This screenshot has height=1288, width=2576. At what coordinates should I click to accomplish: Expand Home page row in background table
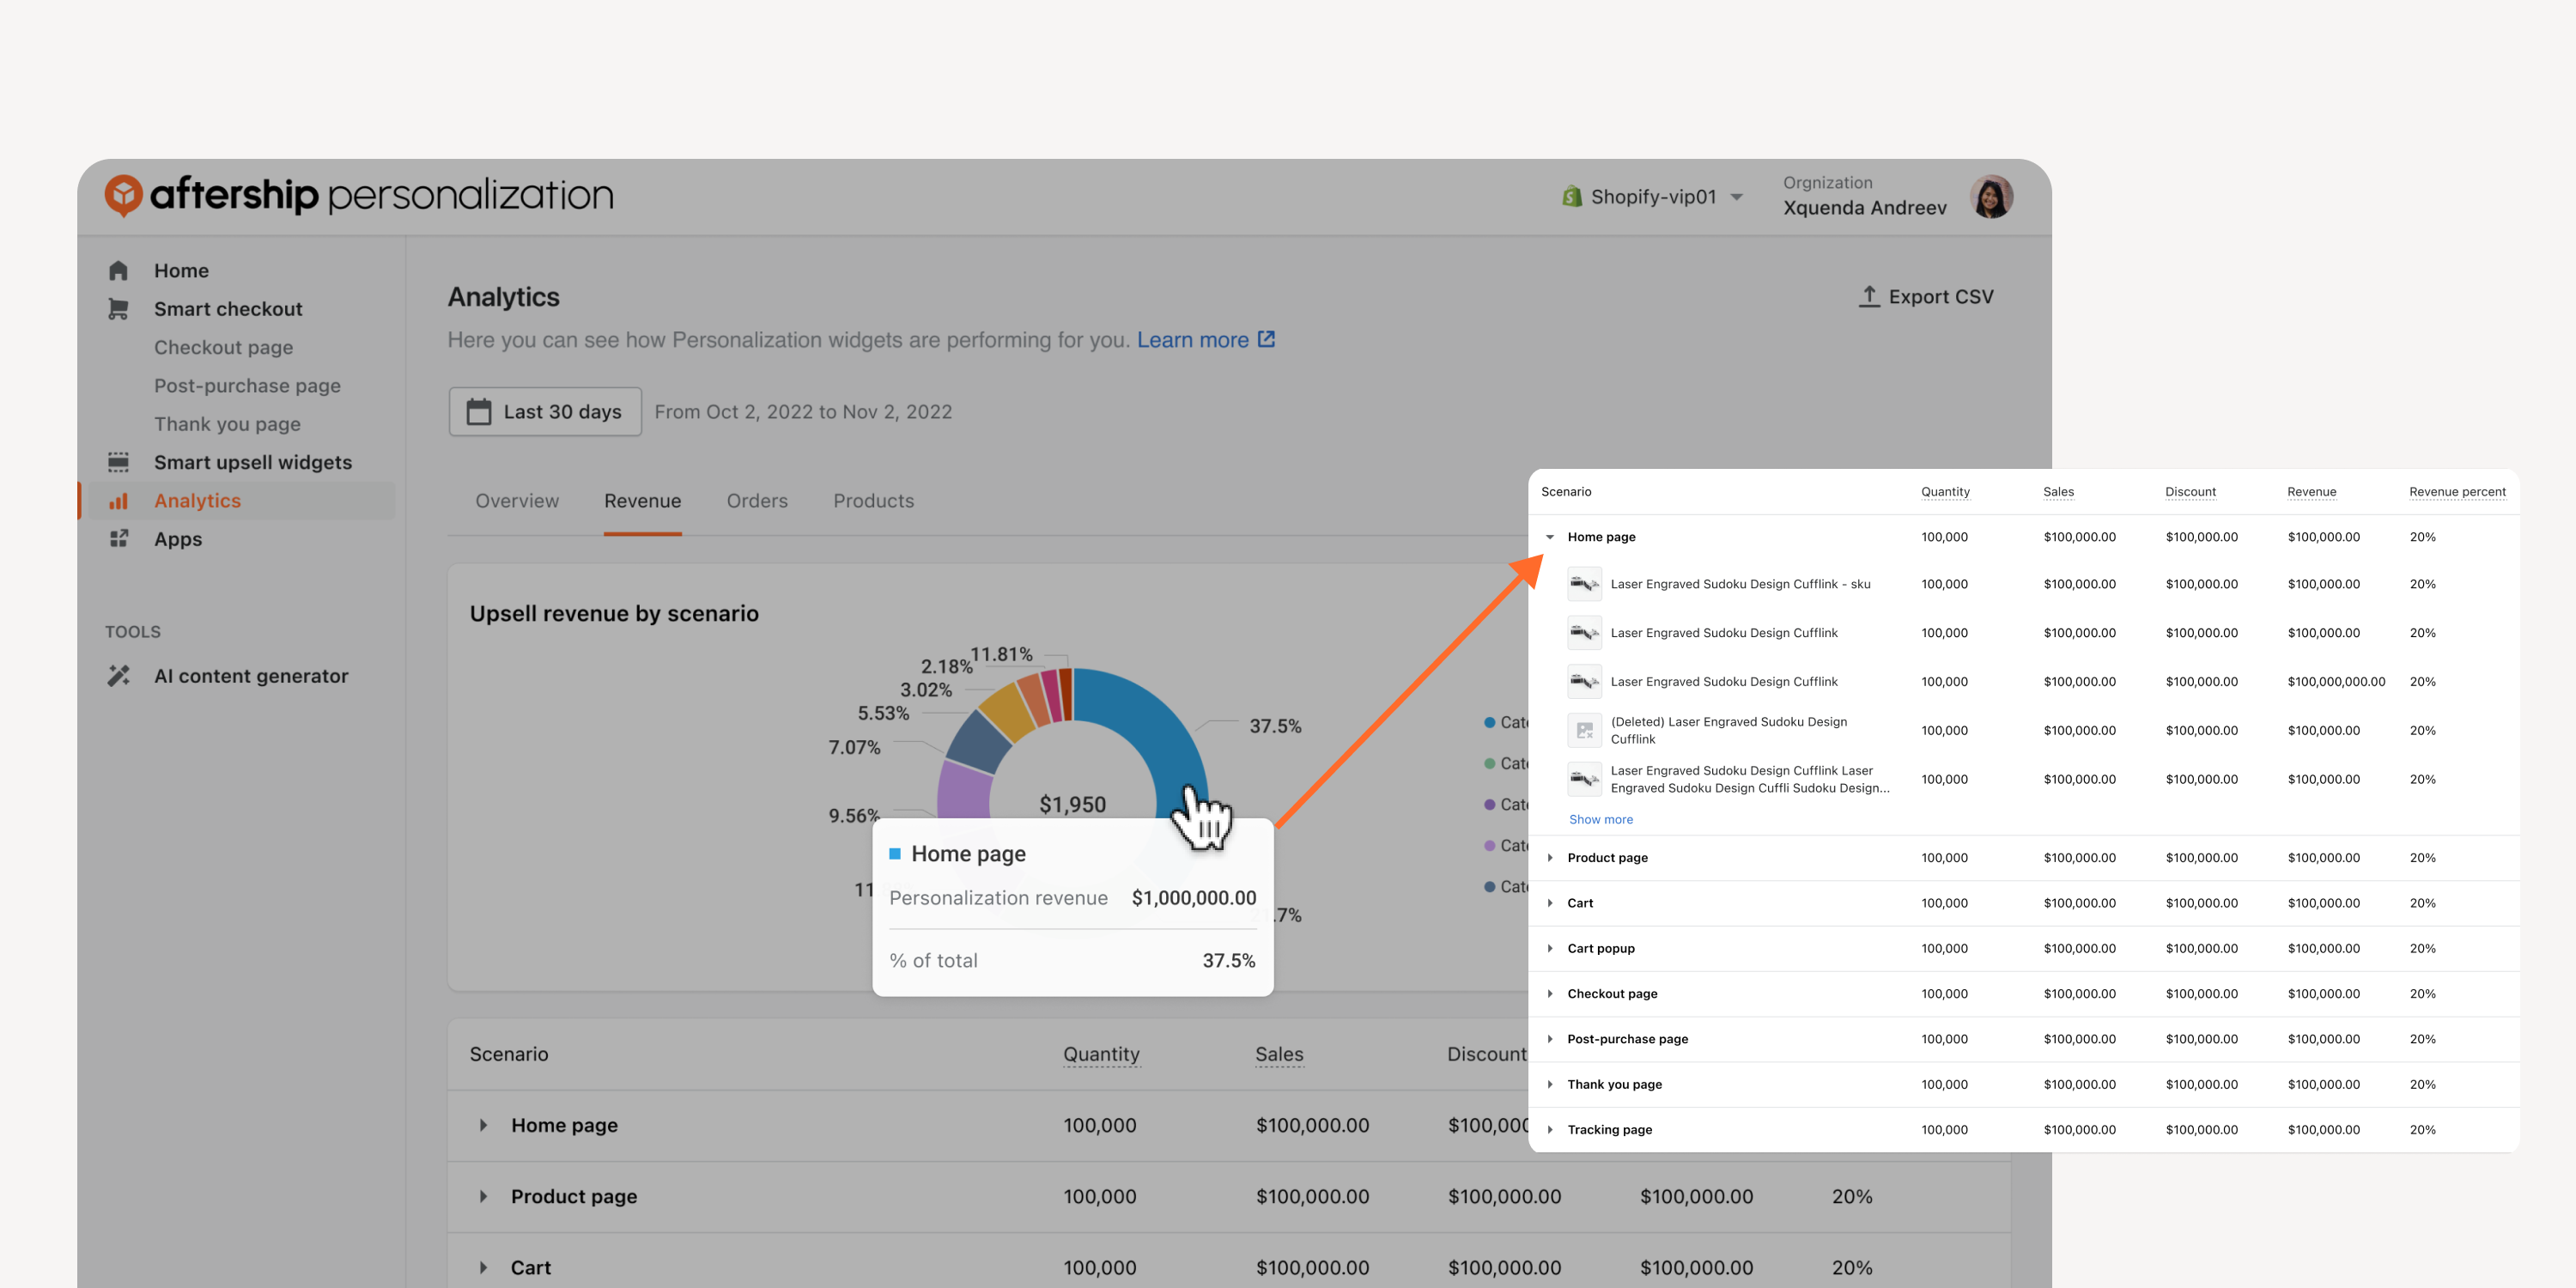tap(483, 1125)
